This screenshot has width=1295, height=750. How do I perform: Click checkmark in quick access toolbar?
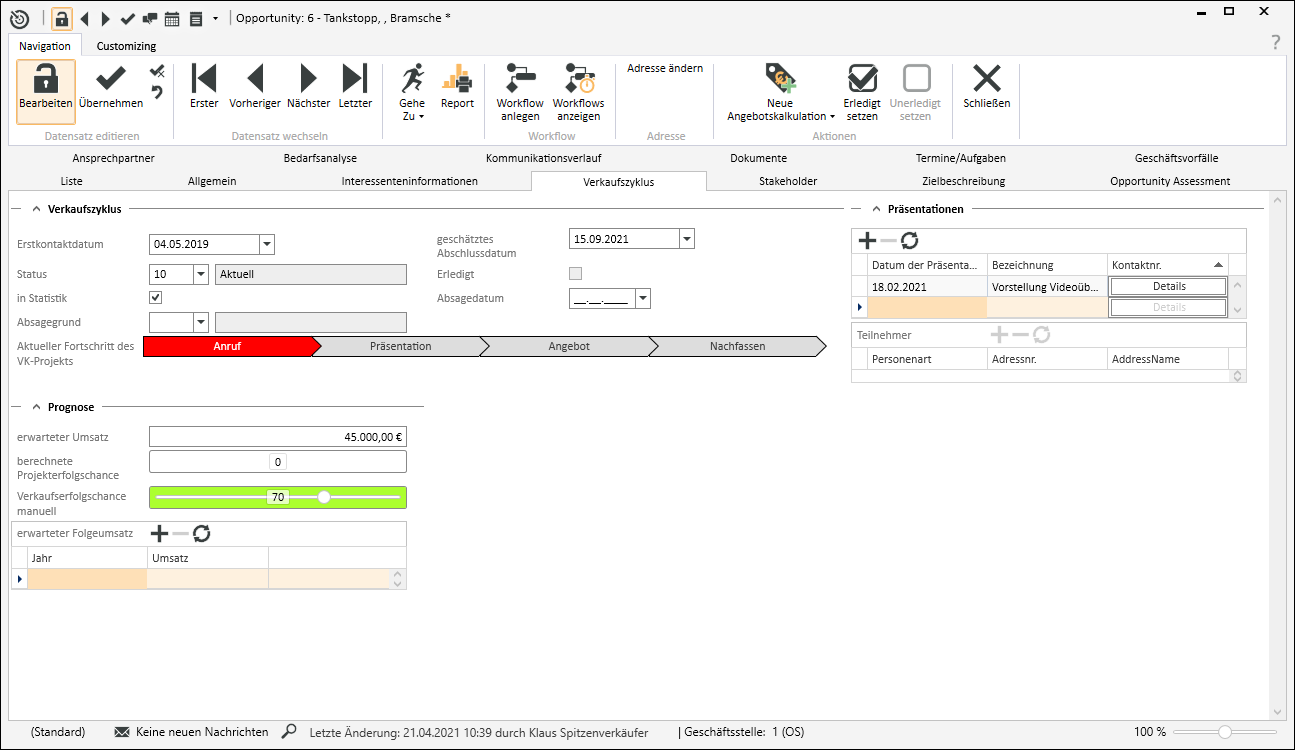click(127, 18)
